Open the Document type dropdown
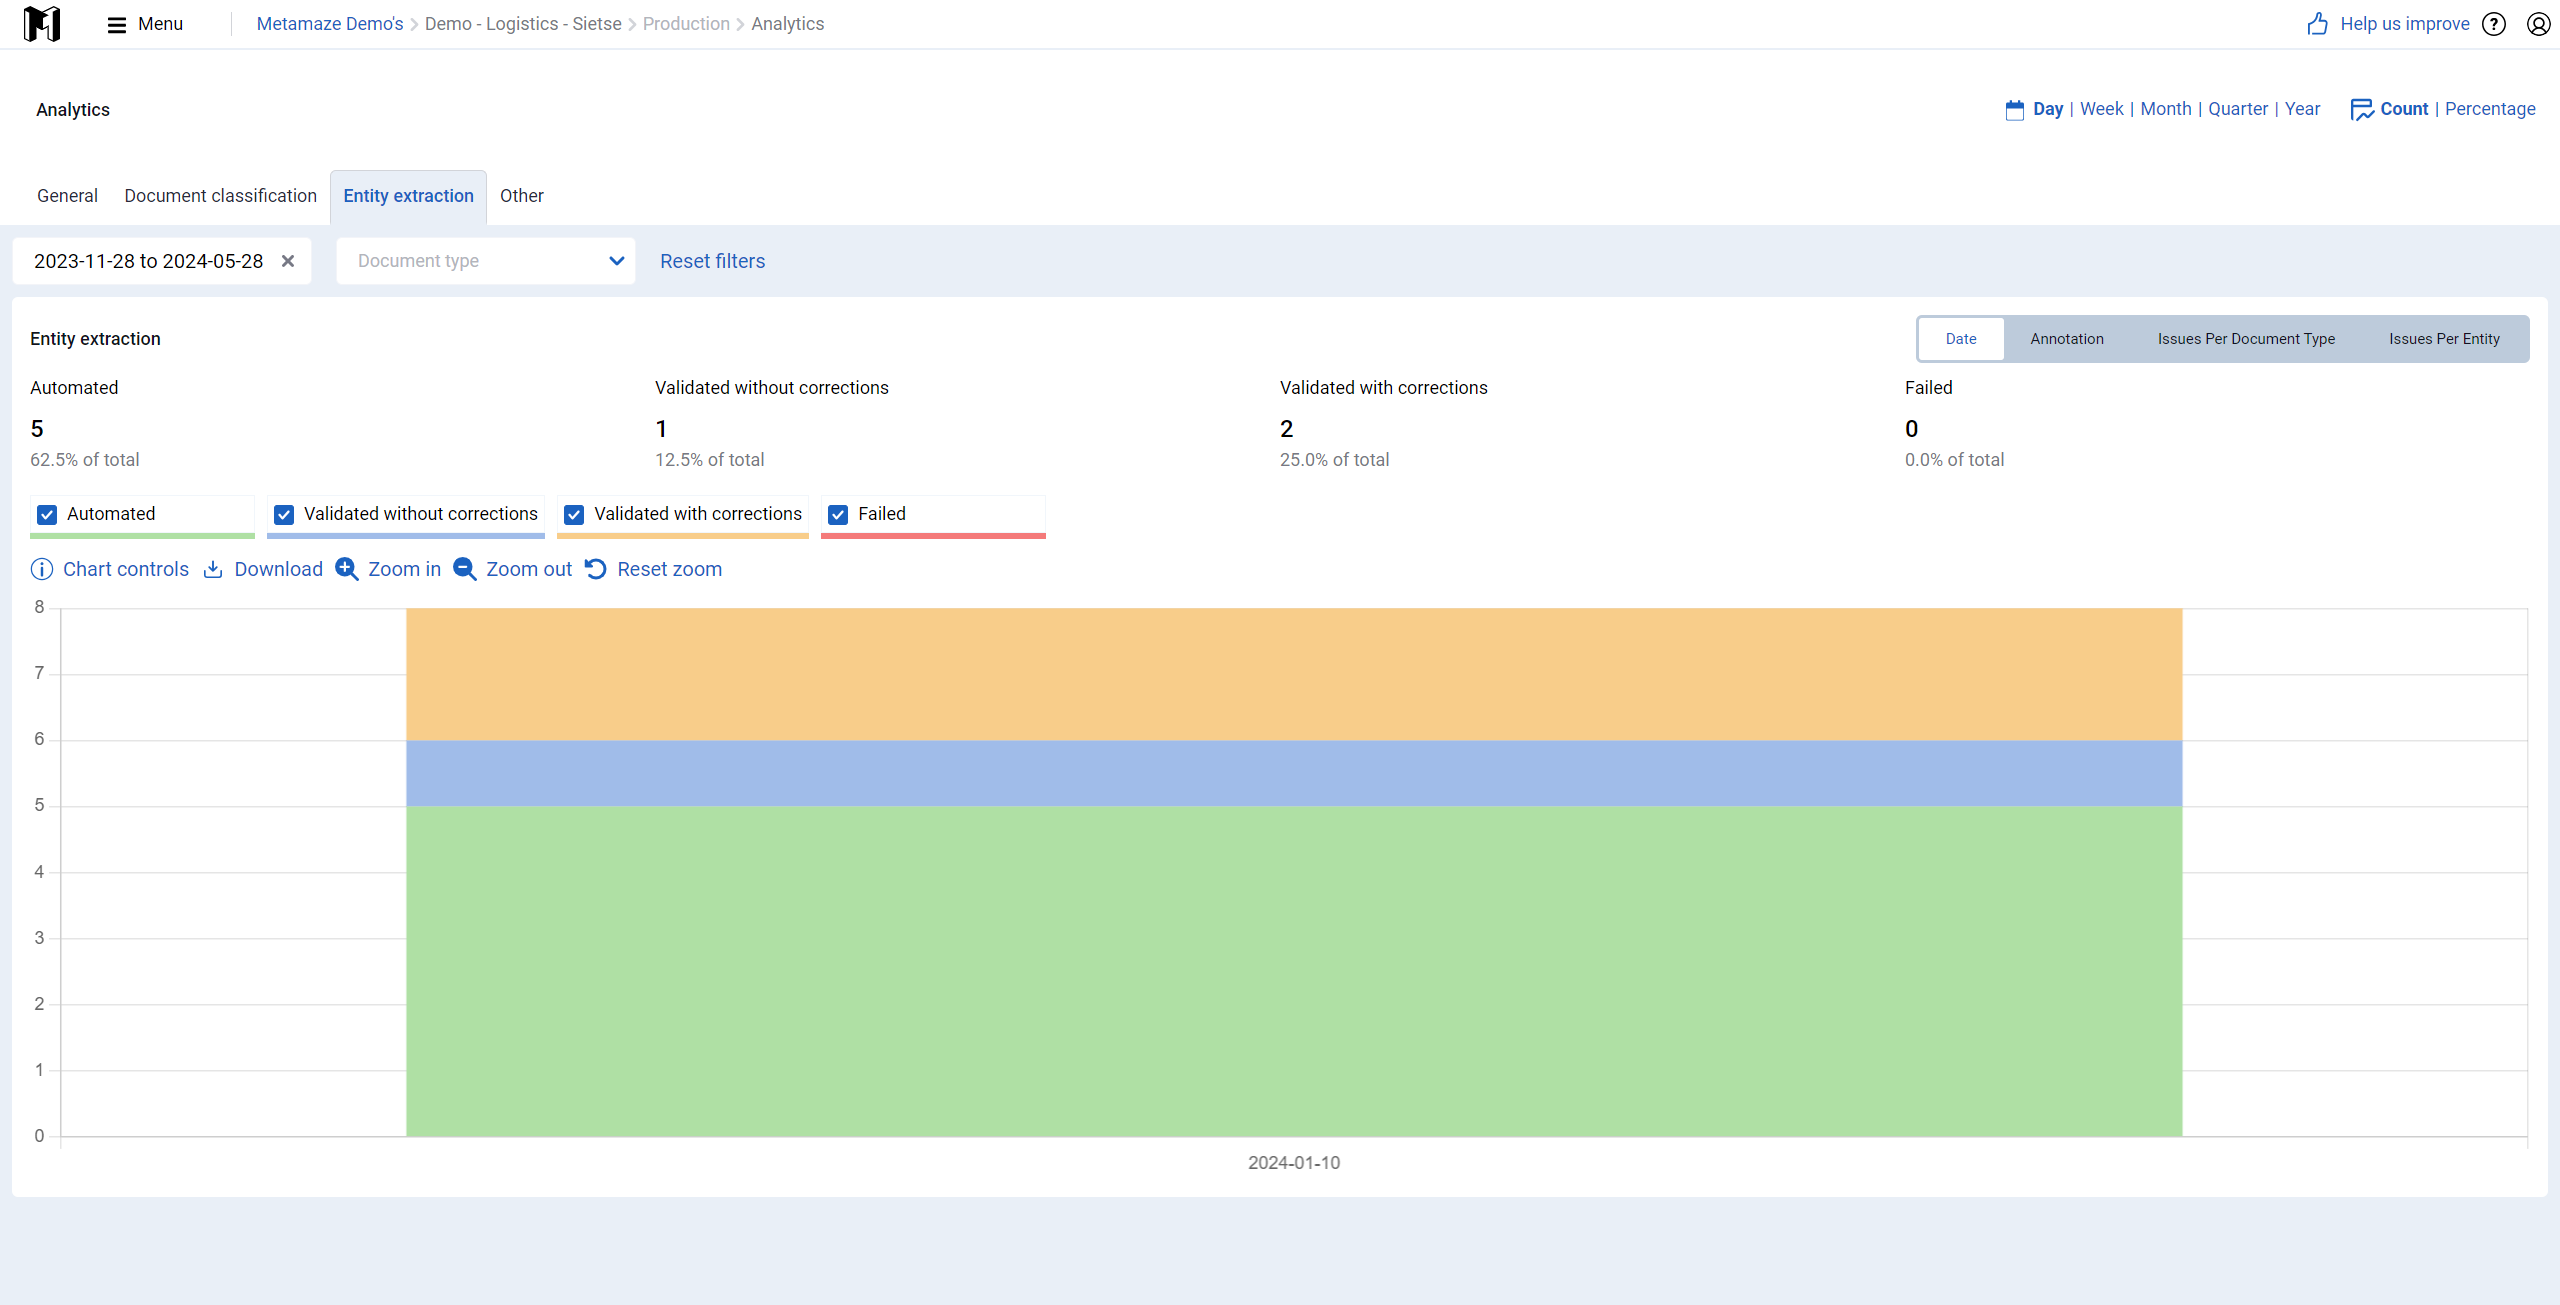Image resolution: width=2560 pixels, height=1305 pixels. tap(486, 261)
